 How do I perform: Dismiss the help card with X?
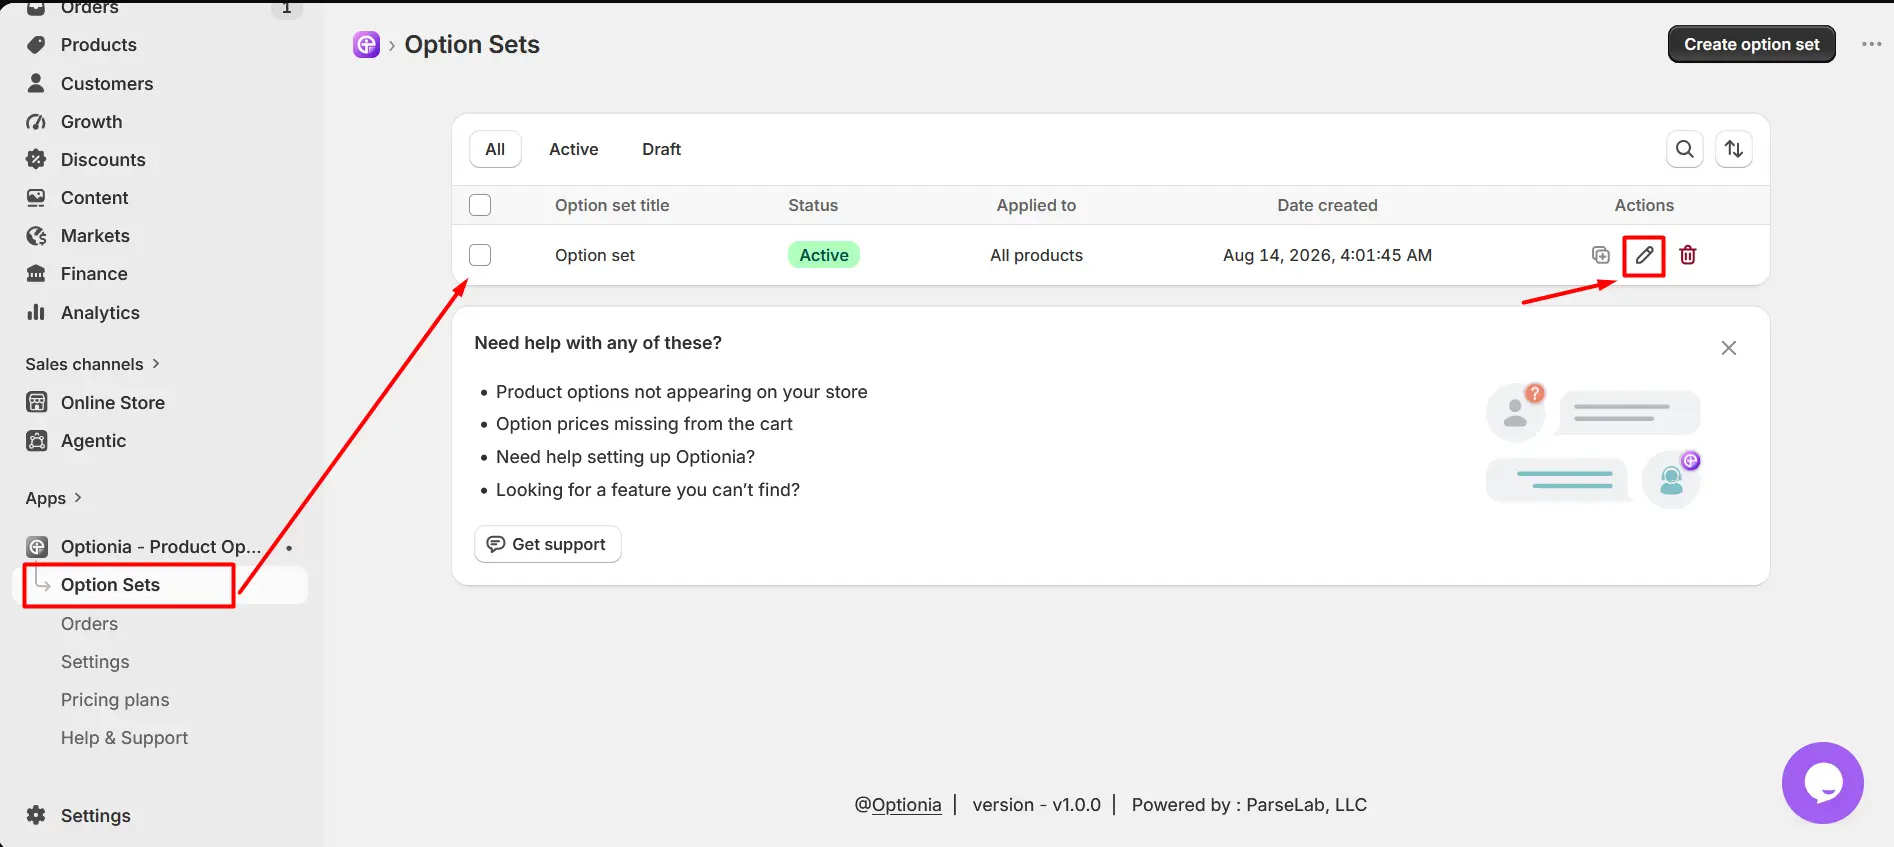[1728, 348]
